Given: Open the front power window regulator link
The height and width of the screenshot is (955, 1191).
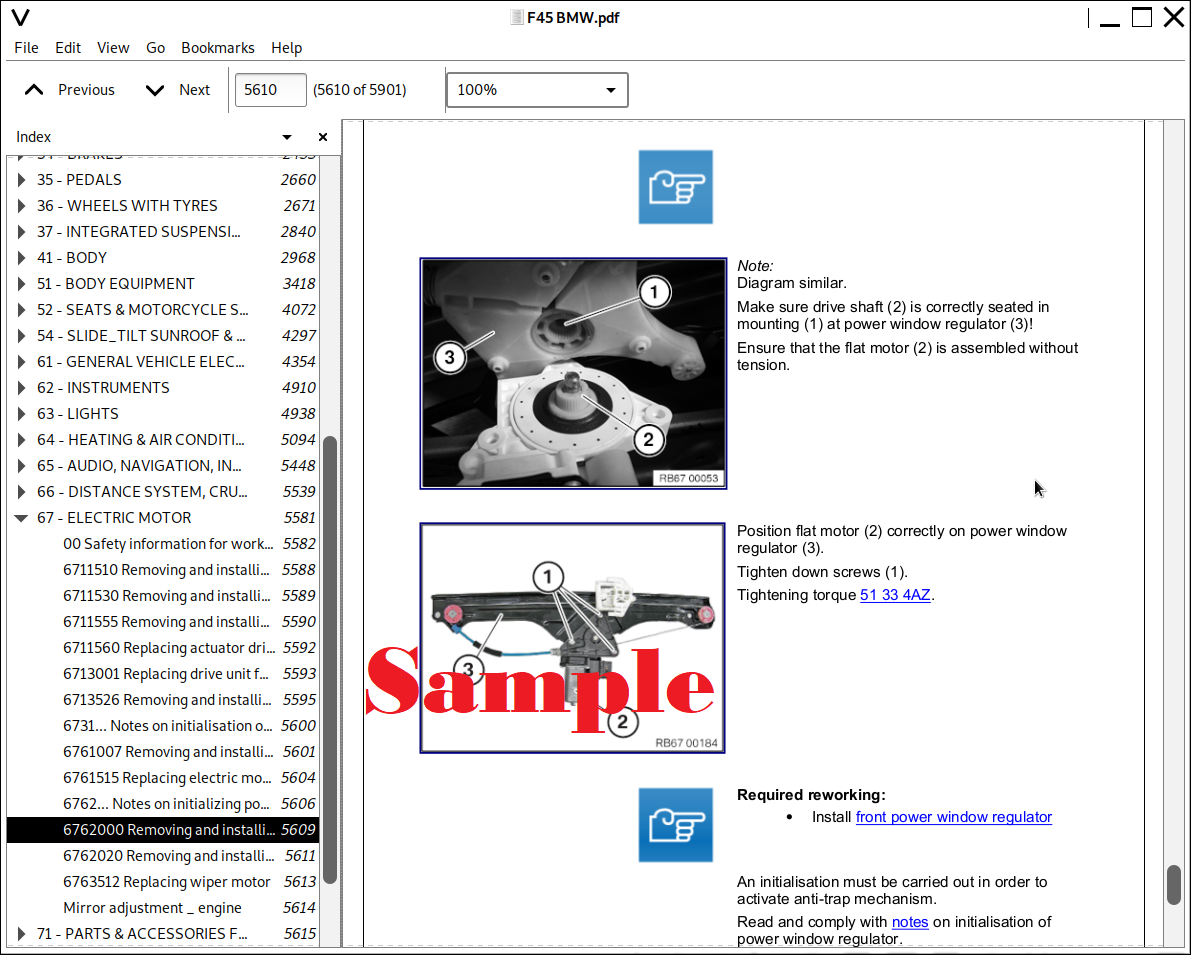Looking at the screenshot, I should (x=953, y=817).
